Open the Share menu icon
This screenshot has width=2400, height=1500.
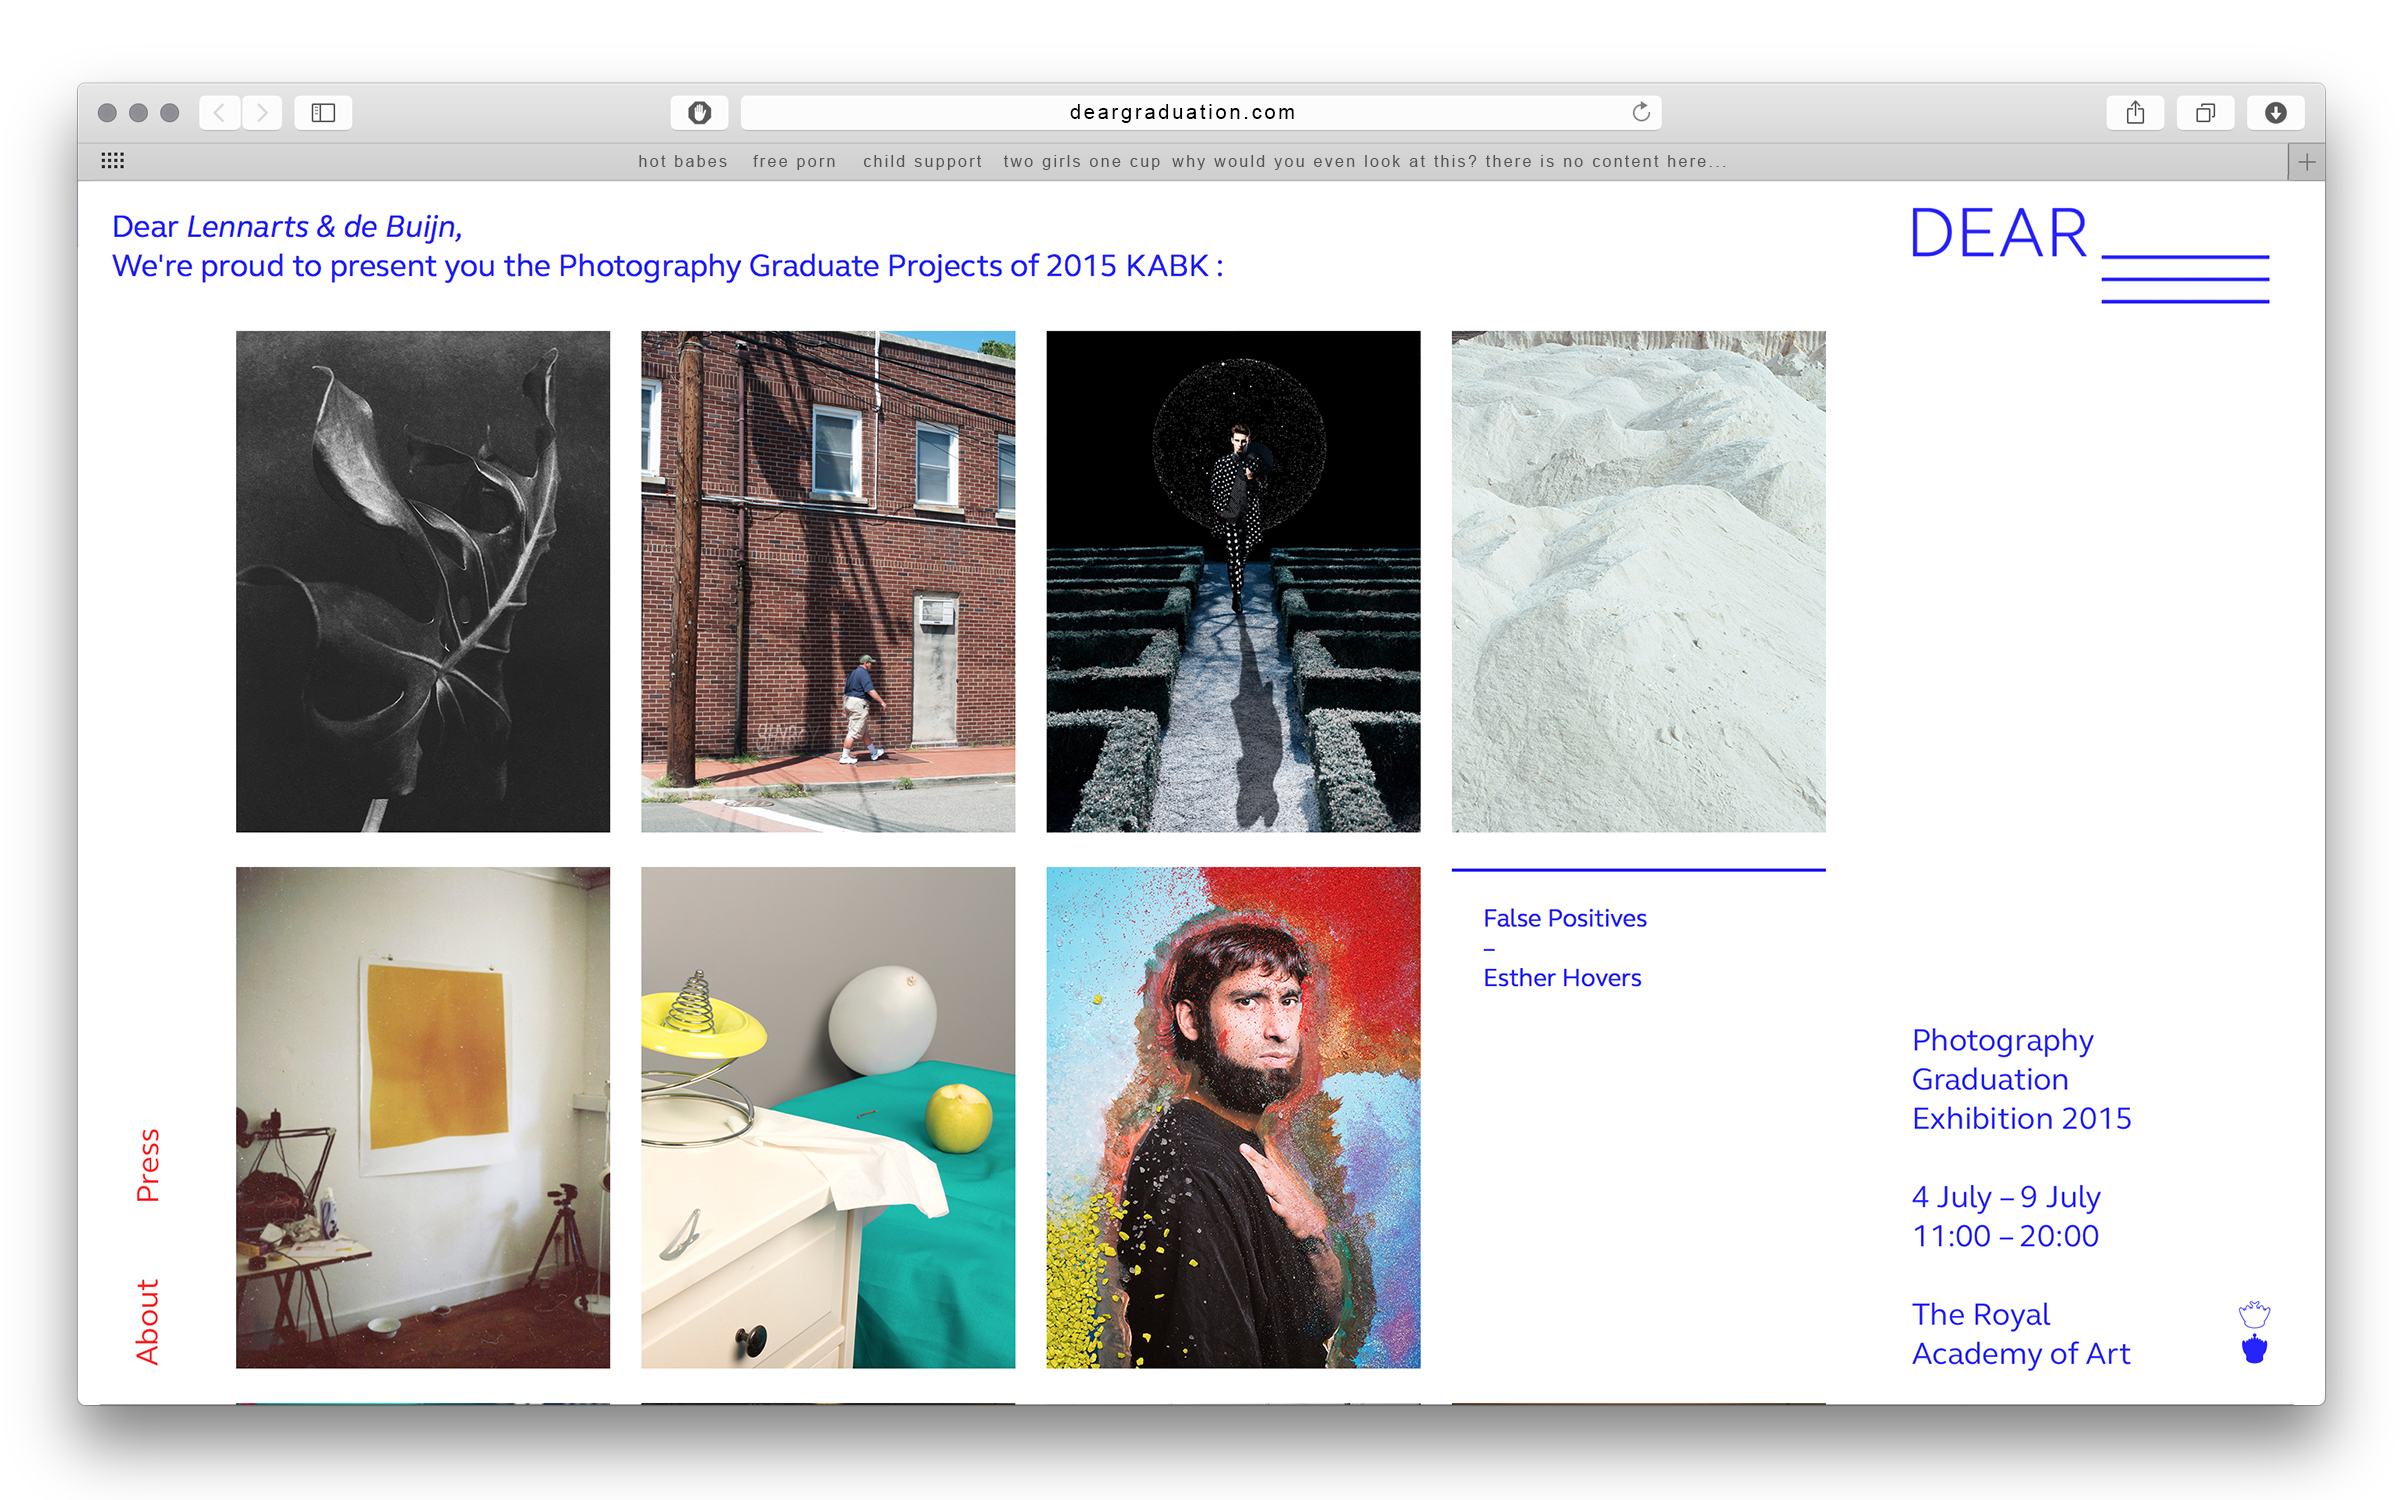point(2135,112)
